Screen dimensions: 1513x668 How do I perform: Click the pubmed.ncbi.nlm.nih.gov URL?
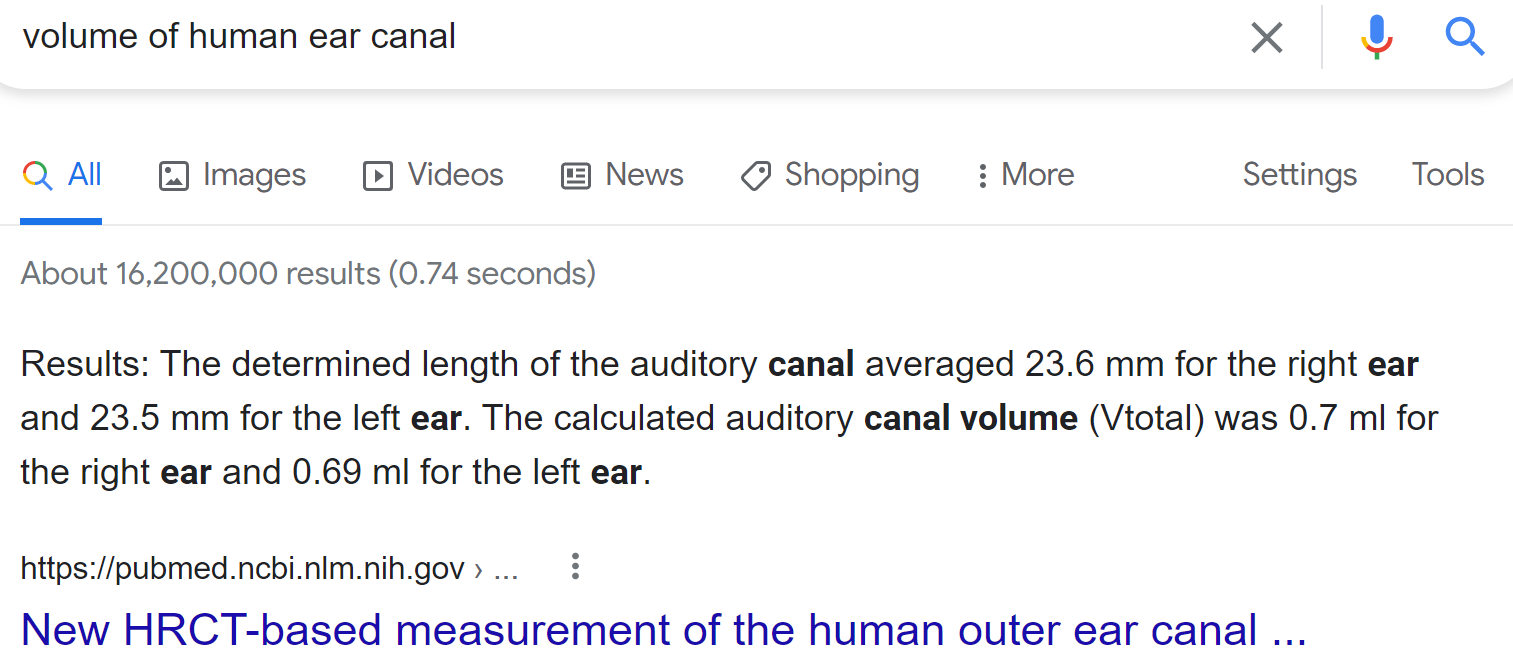pyautogui.click(x=242, y=569)
